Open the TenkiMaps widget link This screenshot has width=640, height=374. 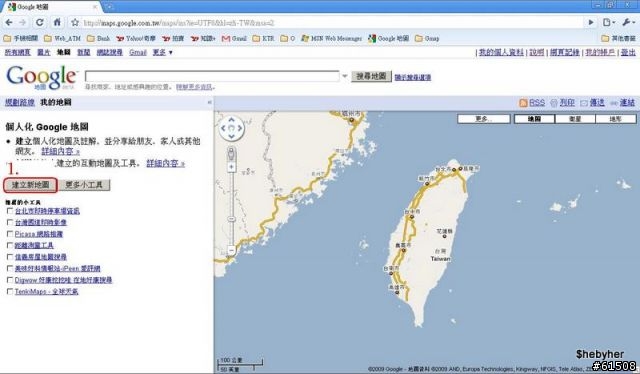tap(47, 292)
